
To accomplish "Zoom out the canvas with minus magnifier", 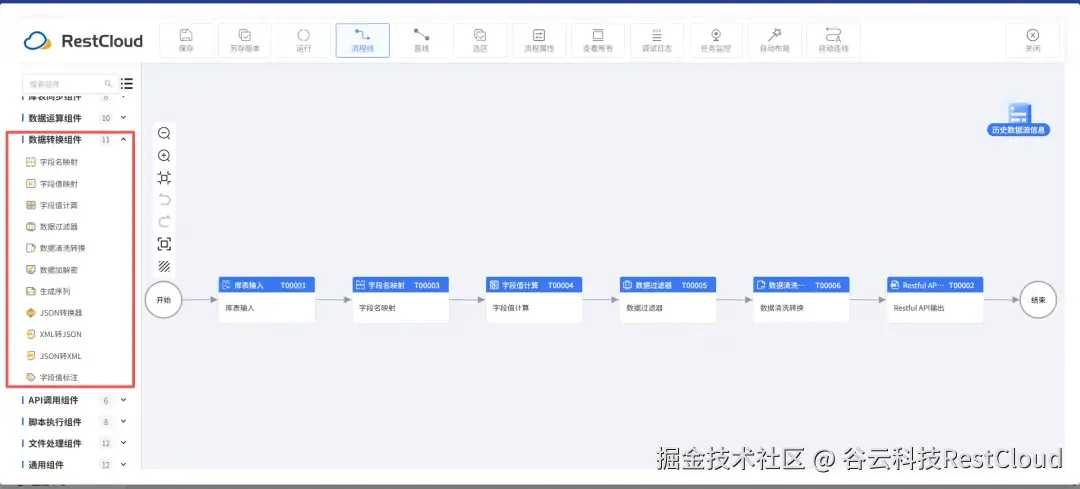I will (164, 134).
